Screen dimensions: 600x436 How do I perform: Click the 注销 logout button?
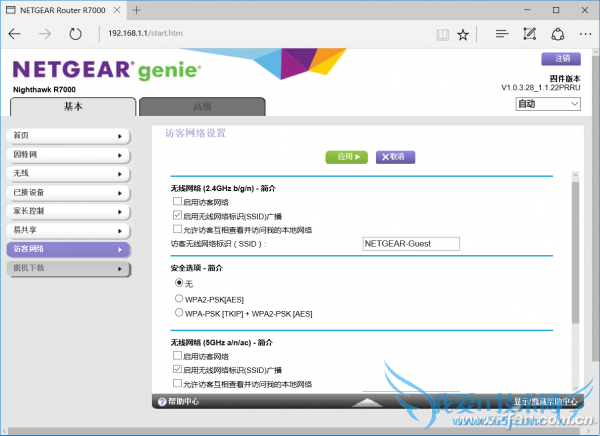pos(561,59)
